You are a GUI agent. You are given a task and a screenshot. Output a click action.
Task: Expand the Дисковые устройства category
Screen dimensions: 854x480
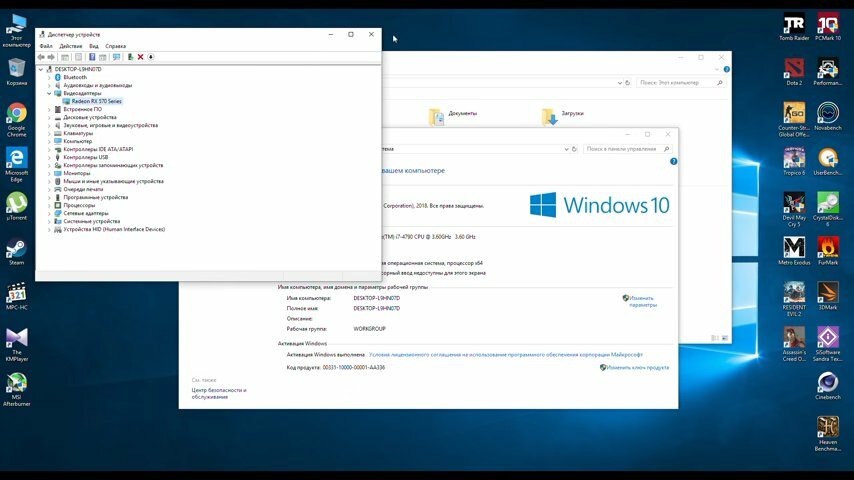coord(49,117)
